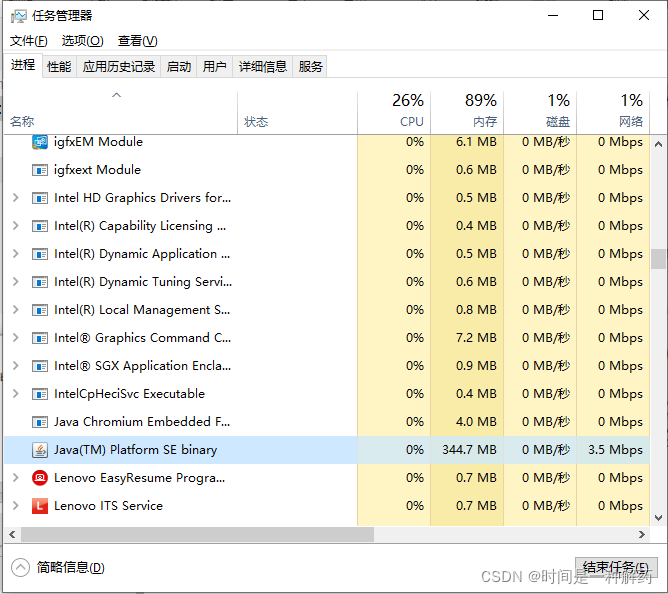The height and width of the screenshot is (594, 668).
Task: Click the Intel(R) Dynamic Tuning Service icon
Action: (40, 282)
